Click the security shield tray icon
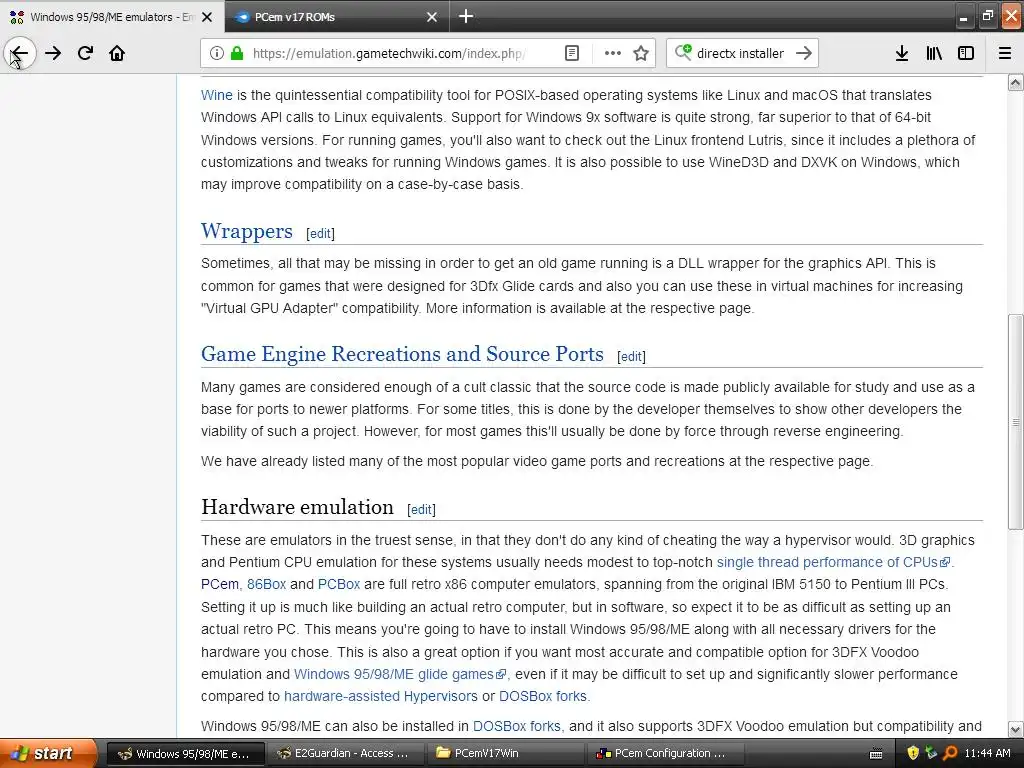 [x=913, y=754]
